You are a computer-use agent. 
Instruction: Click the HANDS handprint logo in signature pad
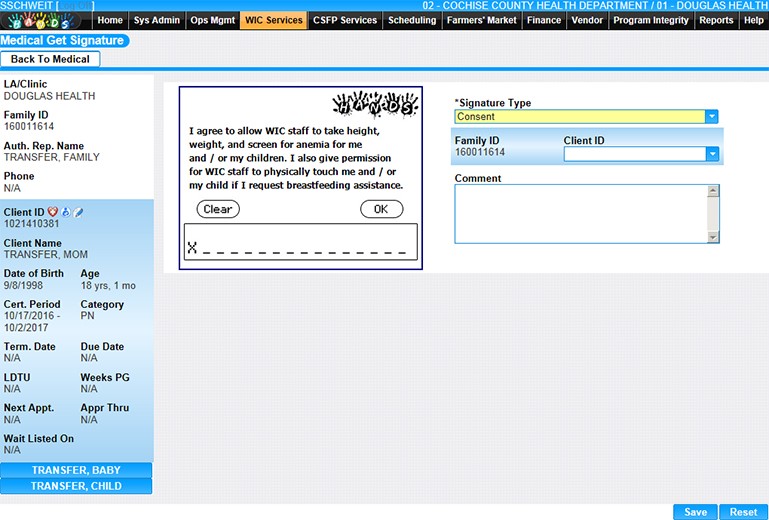pos(374,106)
